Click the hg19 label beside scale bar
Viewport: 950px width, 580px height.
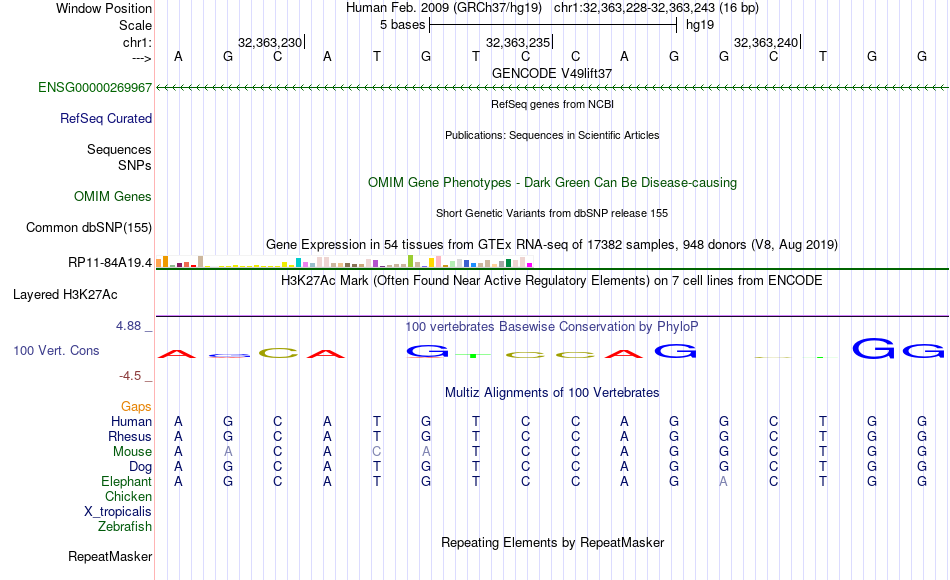pos(700,25)
